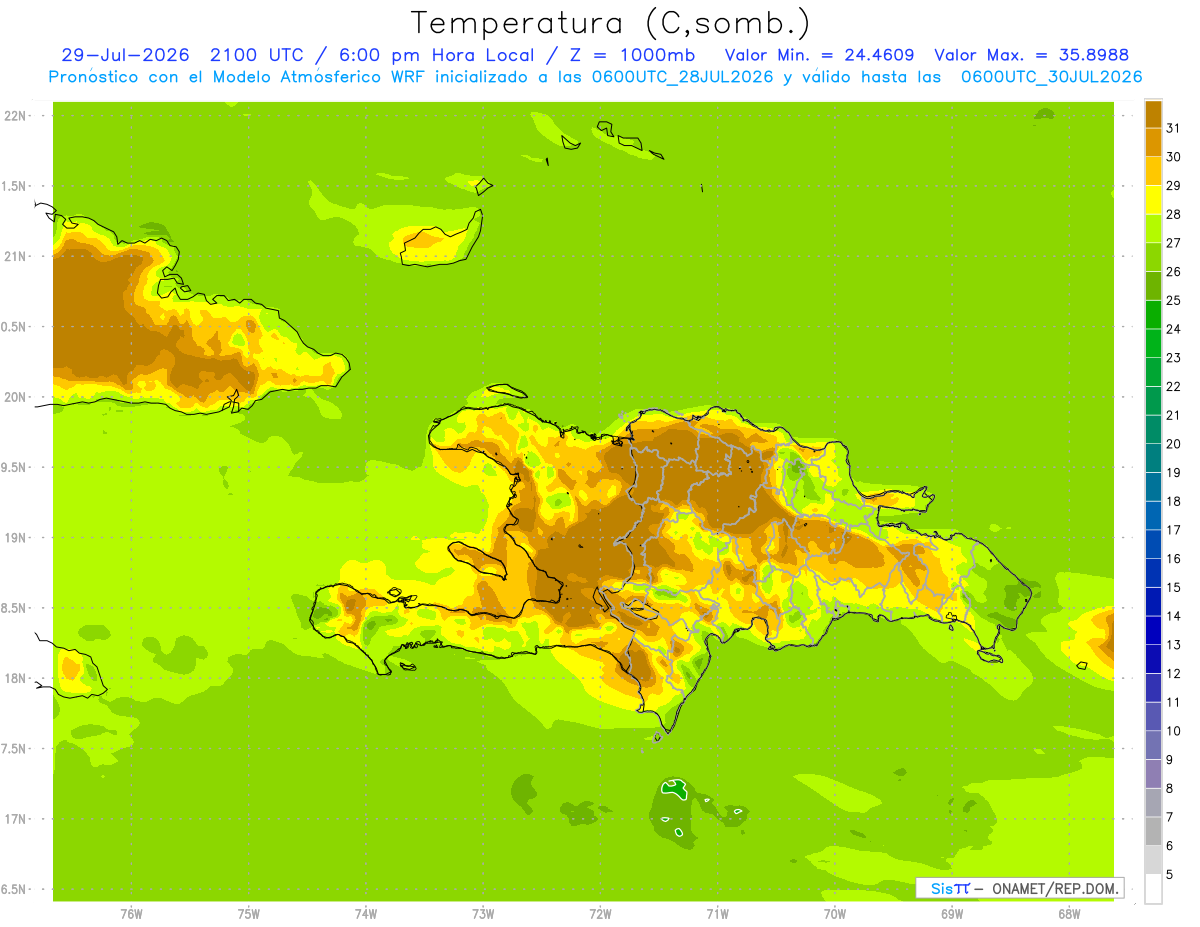Screen dimensions: 1200x927
Task: Click the brown legend swatch above 31
Action: point(1153,114)
